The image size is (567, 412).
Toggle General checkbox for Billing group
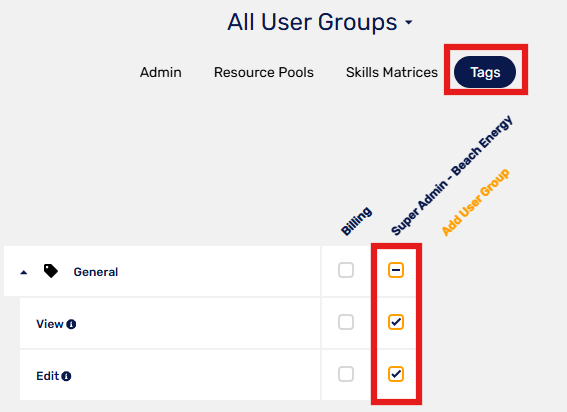[x=346, y=270]
